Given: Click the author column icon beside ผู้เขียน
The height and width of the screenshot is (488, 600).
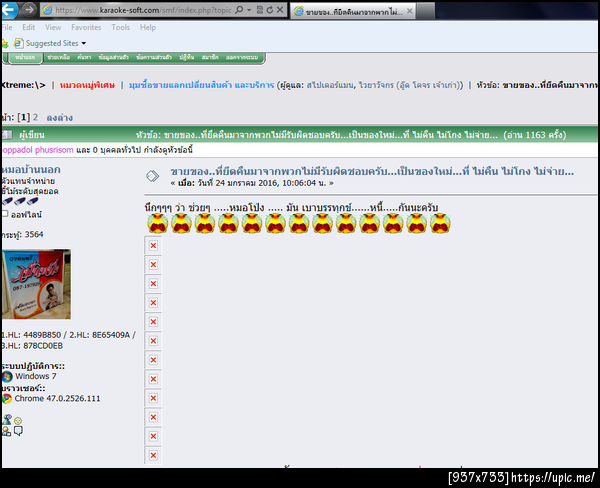Looking at the screenshot, I should click(7, 135).
